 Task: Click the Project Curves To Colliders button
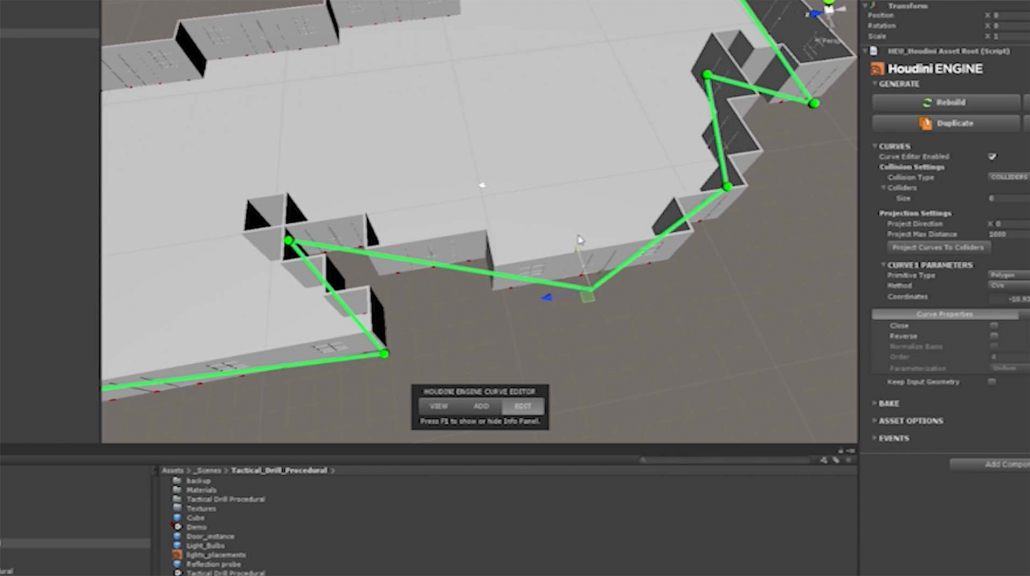(x=938, y=247)
